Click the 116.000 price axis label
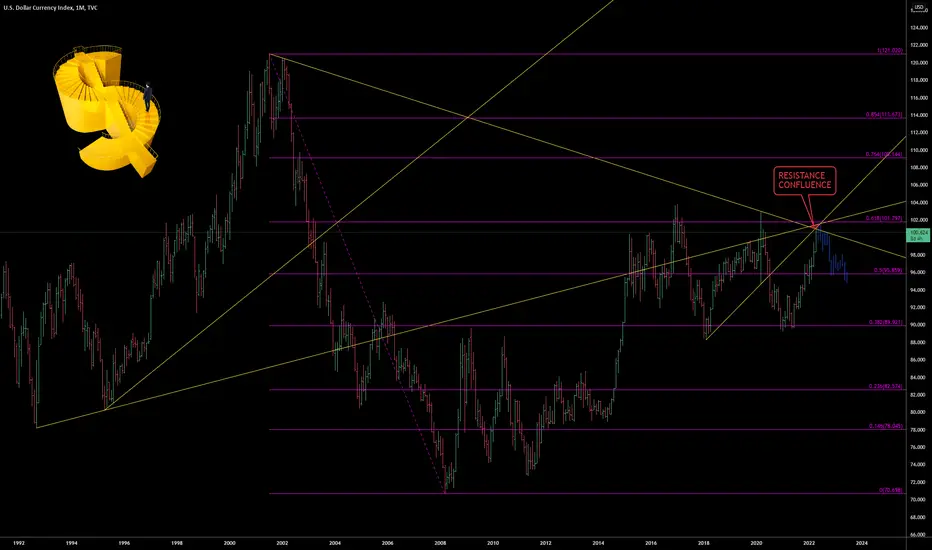This screenshot has width=932, height=550. [x=918, y=98]
